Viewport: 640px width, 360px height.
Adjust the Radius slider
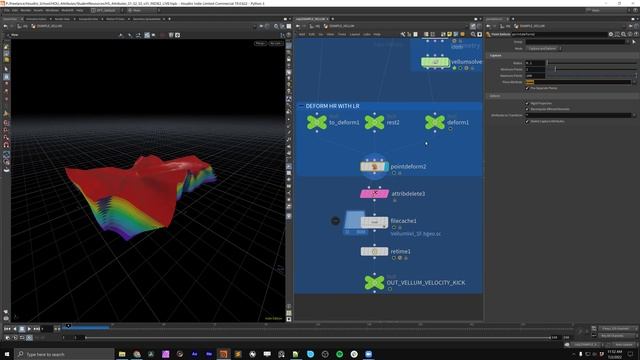(x=591, y=62)
